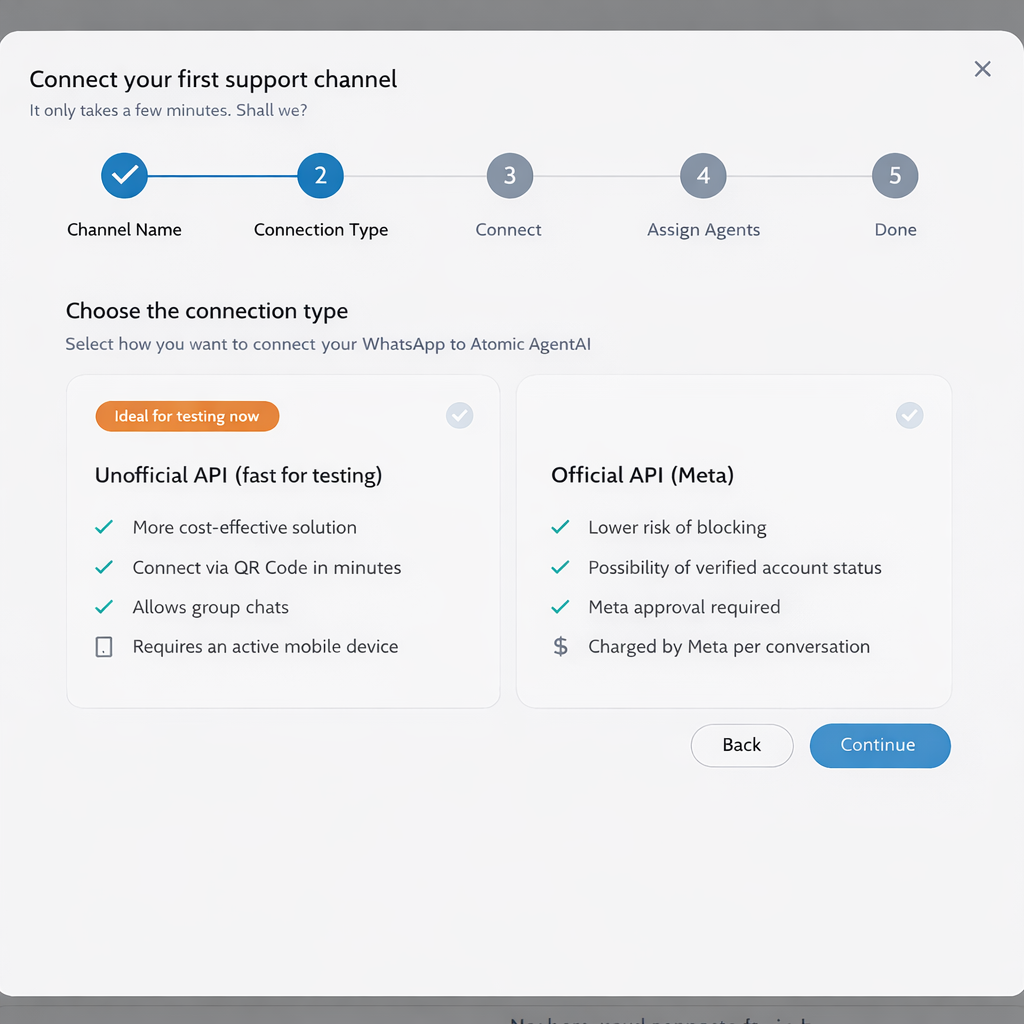This screenshot has width=1024, height=1024.
Task: Click checkmark beside 'Connect via QR Code'
Action: click(x=104, y=567)
